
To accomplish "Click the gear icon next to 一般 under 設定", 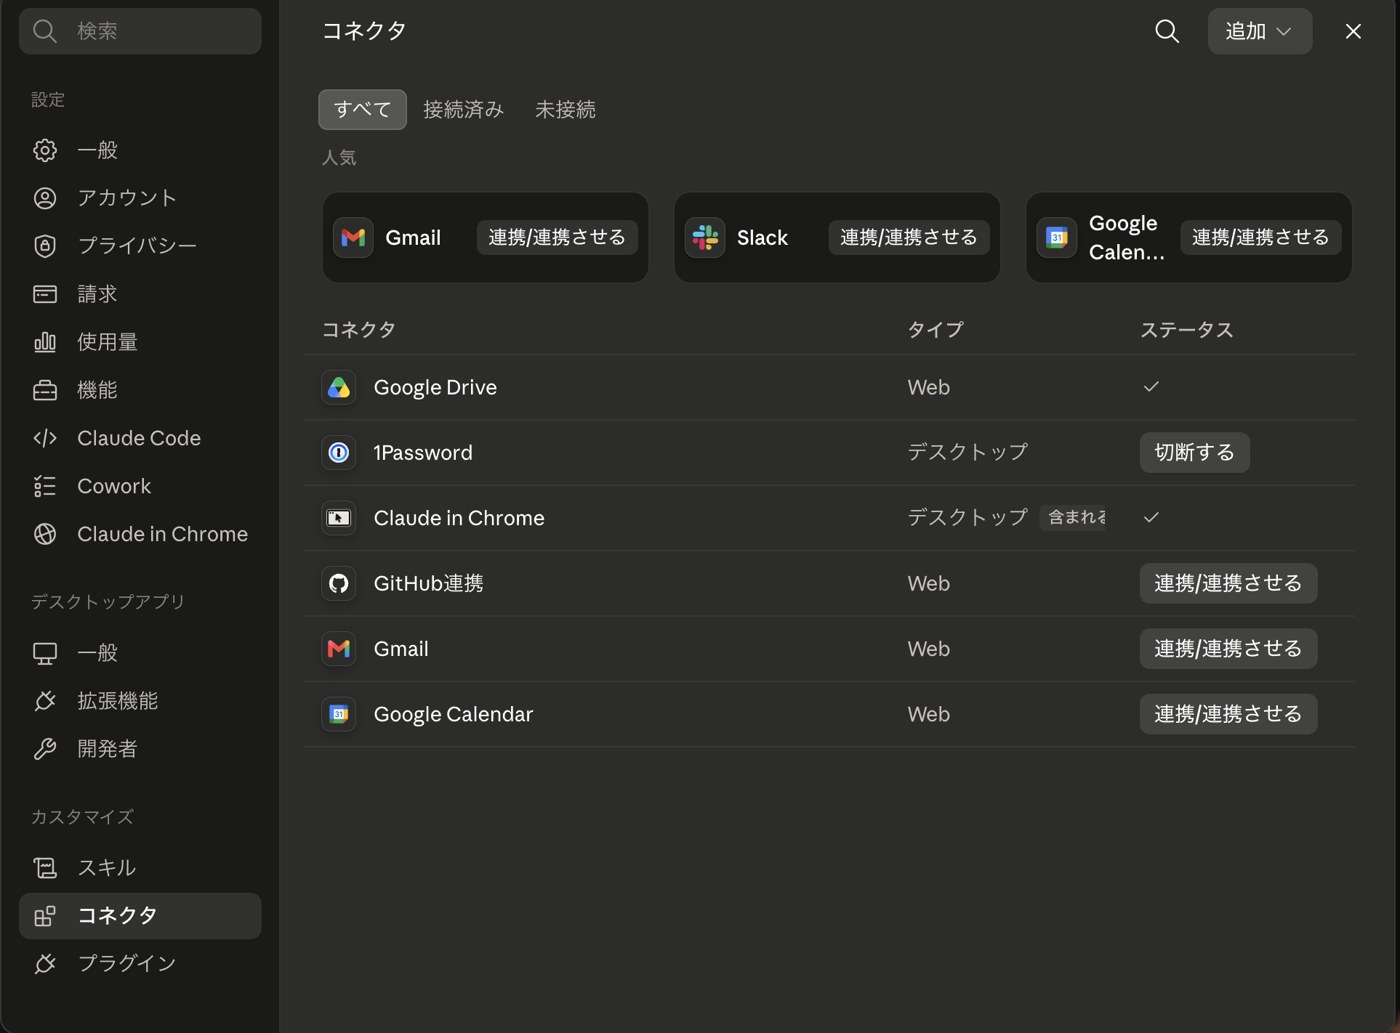I will click(x=45, y=150).
